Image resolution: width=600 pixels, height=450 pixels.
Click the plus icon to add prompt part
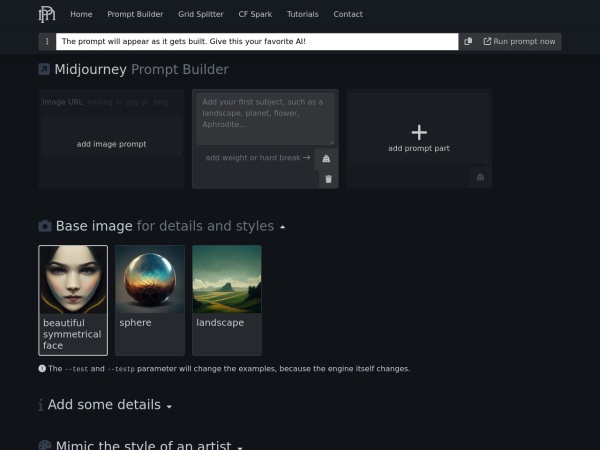tap(419, 132)
